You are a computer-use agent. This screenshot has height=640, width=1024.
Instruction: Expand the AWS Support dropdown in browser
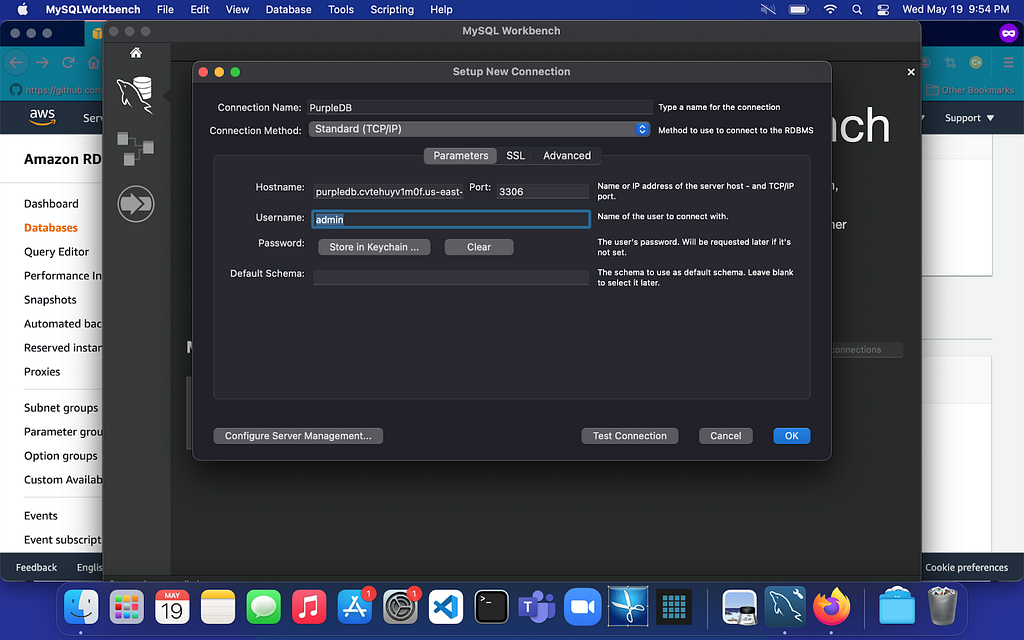coord(969,118)
